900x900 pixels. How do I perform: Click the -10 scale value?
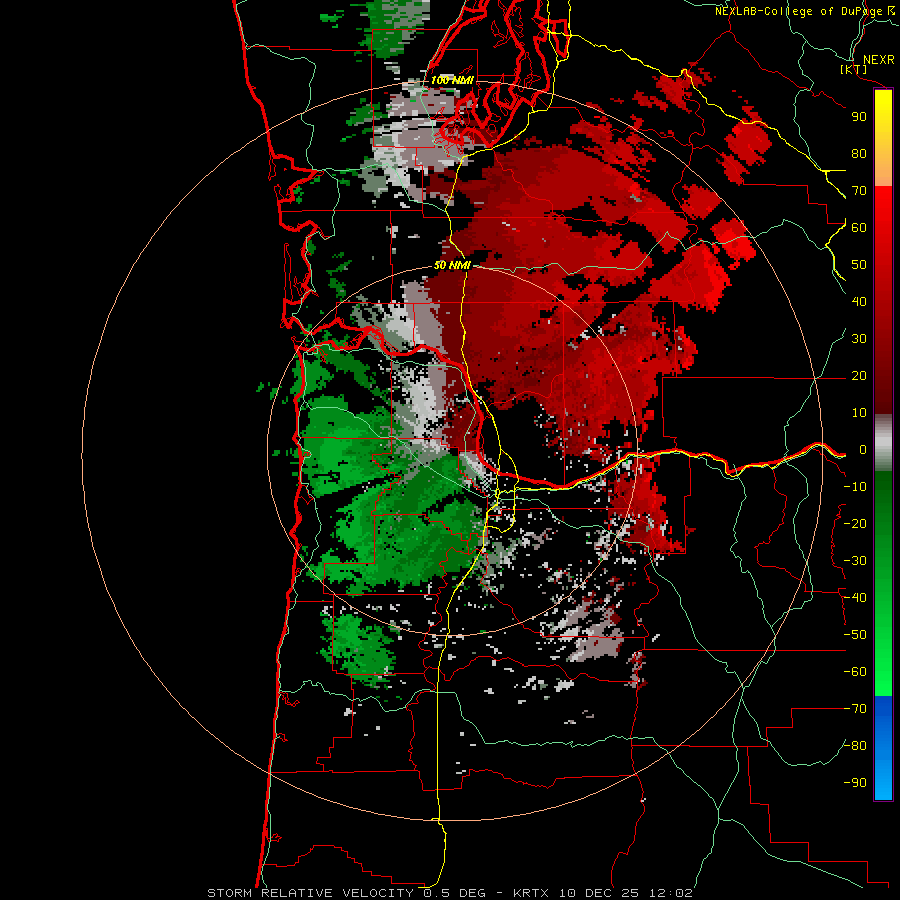click(x=855, y=487)
